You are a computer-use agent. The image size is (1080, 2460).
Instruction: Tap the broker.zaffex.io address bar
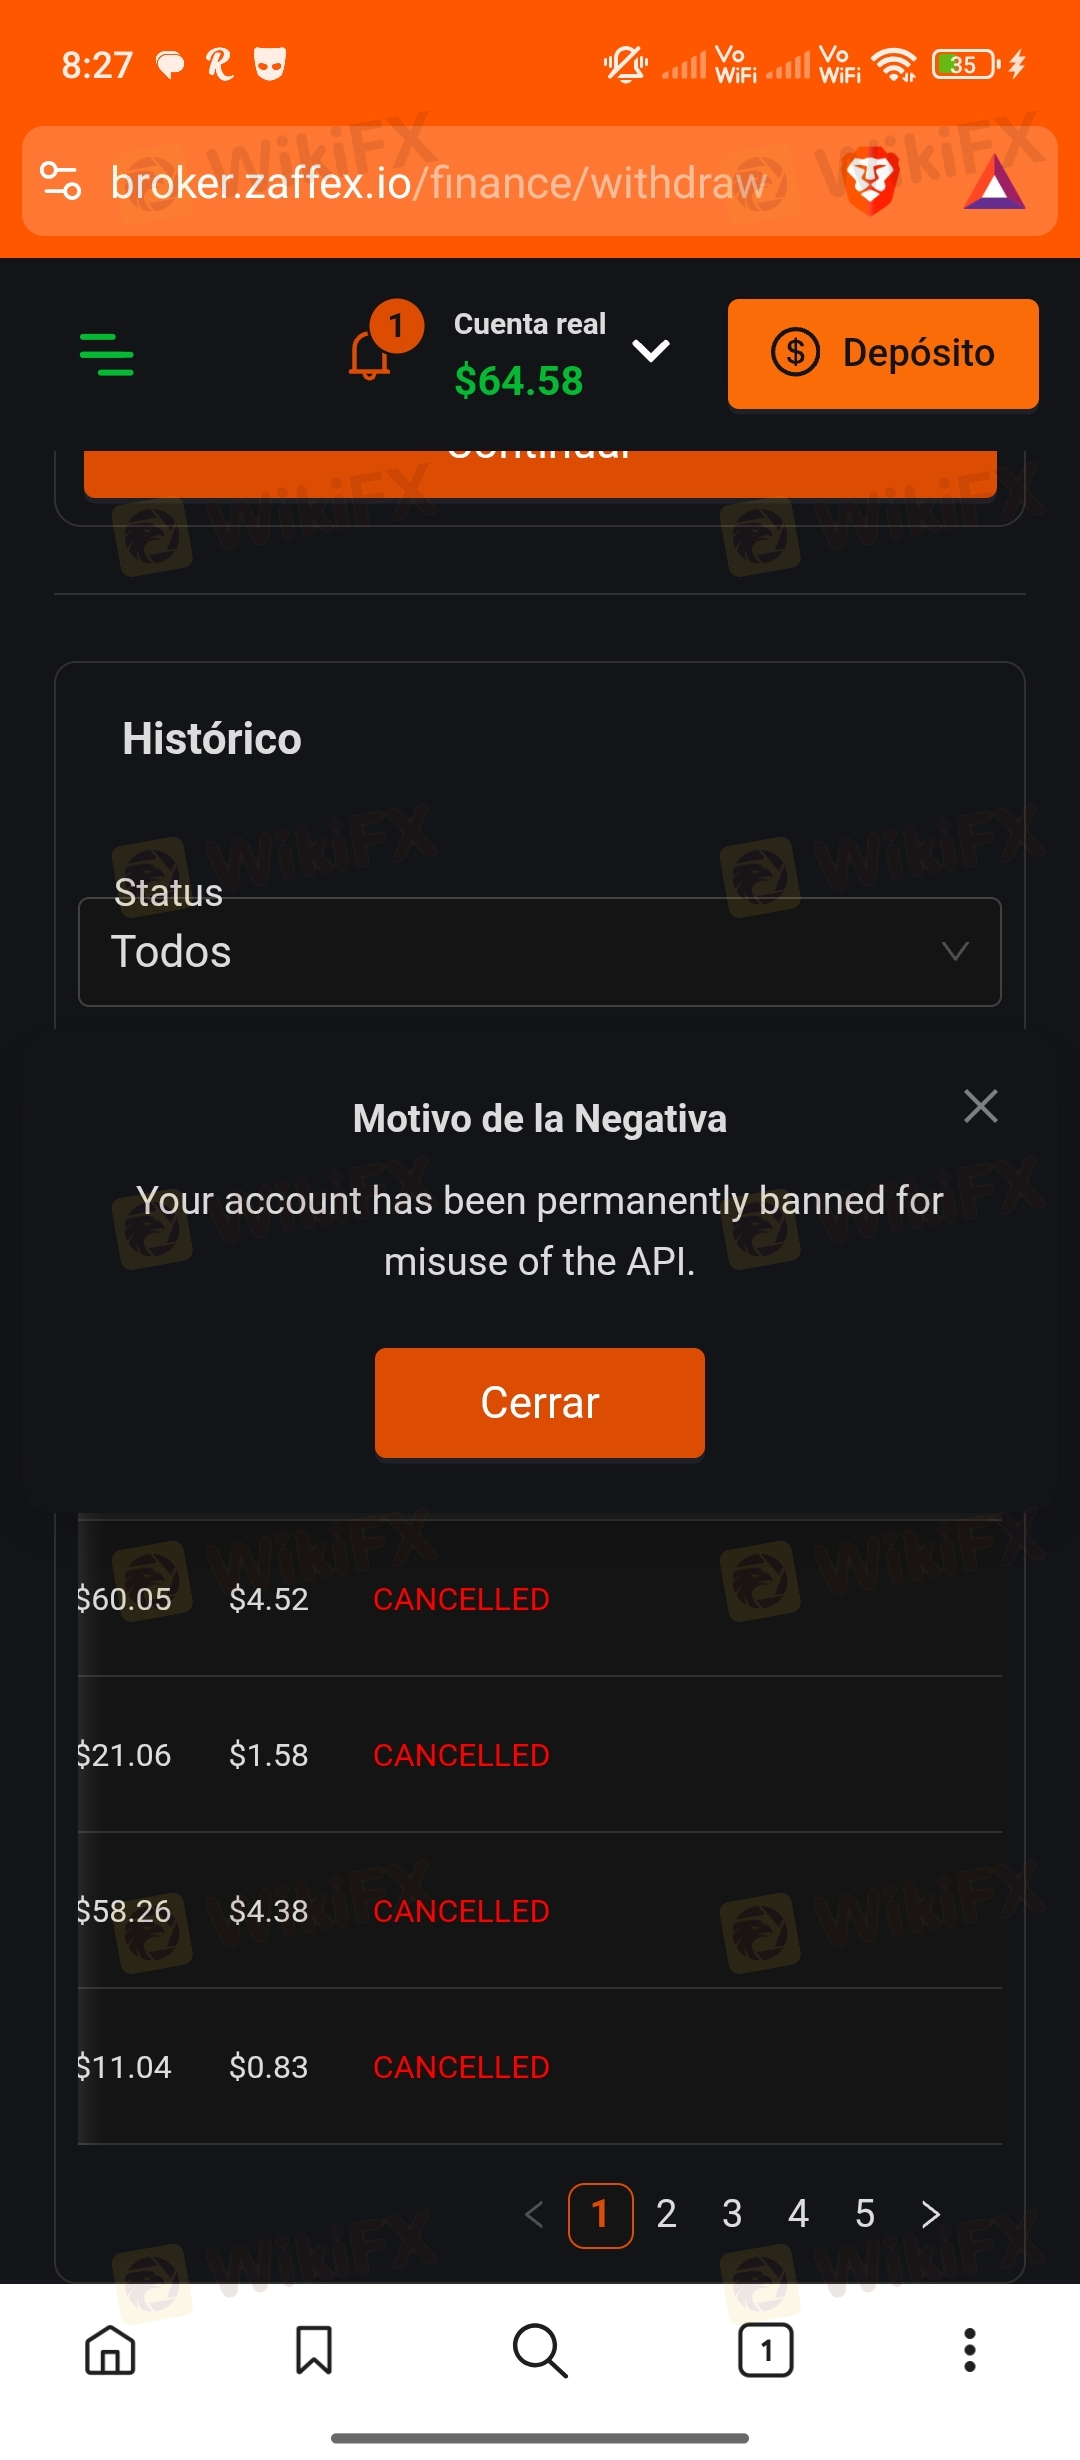click(x=440, y=183)
